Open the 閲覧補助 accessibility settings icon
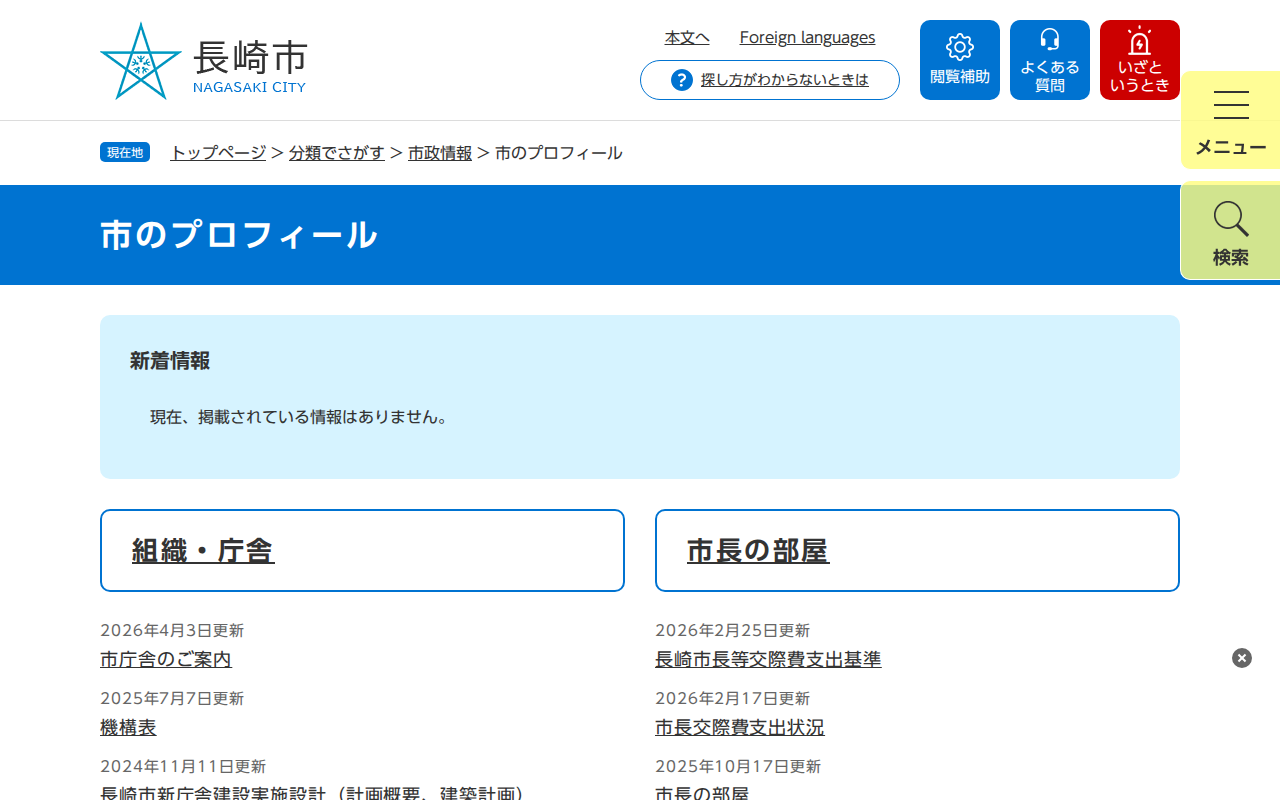 tap(959, 59)
